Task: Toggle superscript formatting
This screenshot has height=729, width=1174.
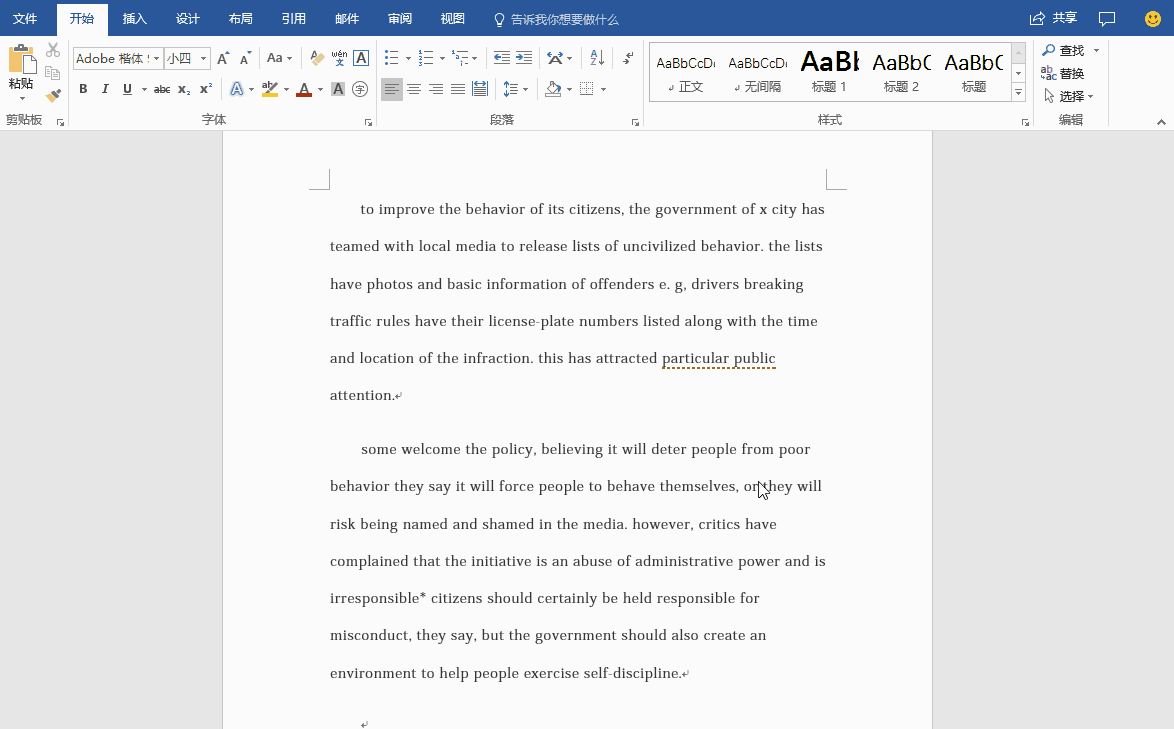Action: pos(206,89)
